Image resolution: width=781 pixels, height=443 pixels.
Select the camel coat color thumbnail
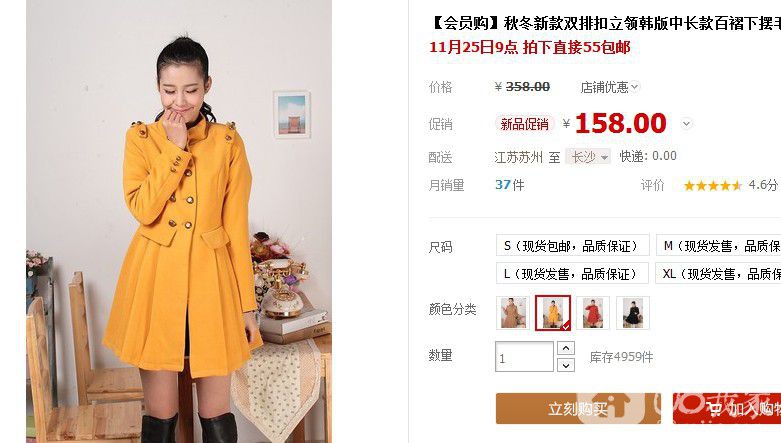[513, 312]
